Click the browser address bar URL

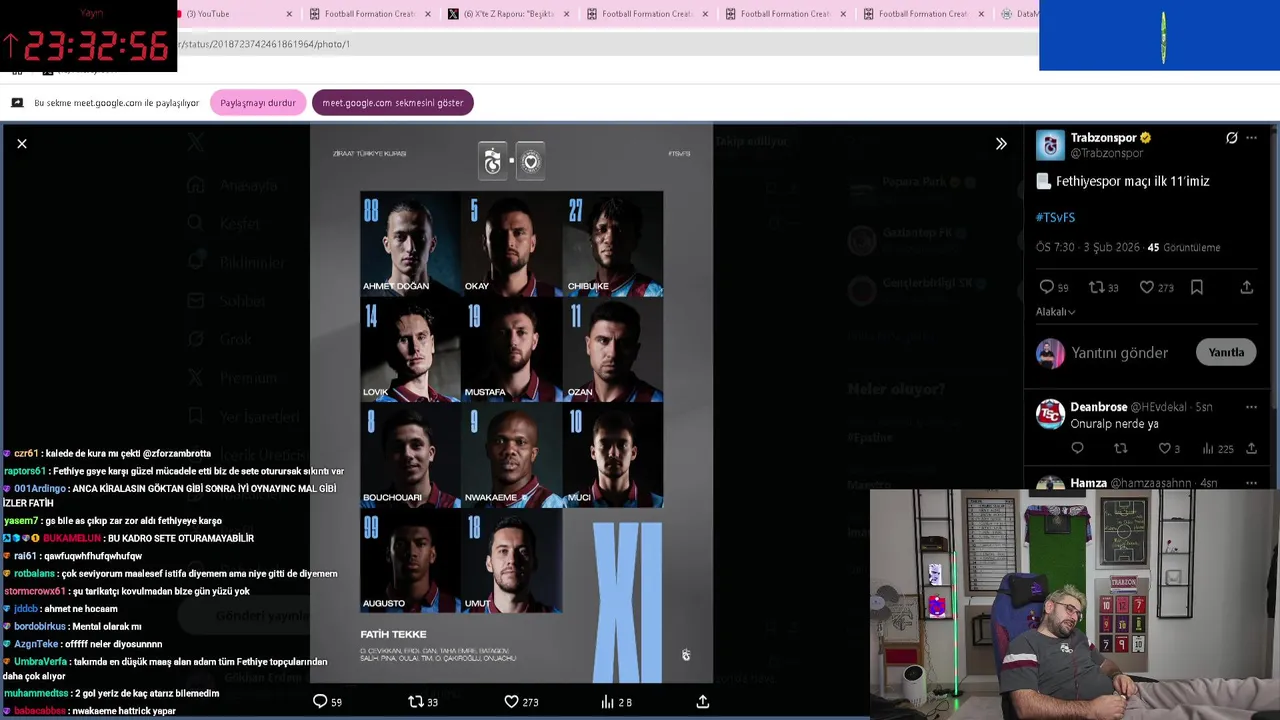[265, 44]
